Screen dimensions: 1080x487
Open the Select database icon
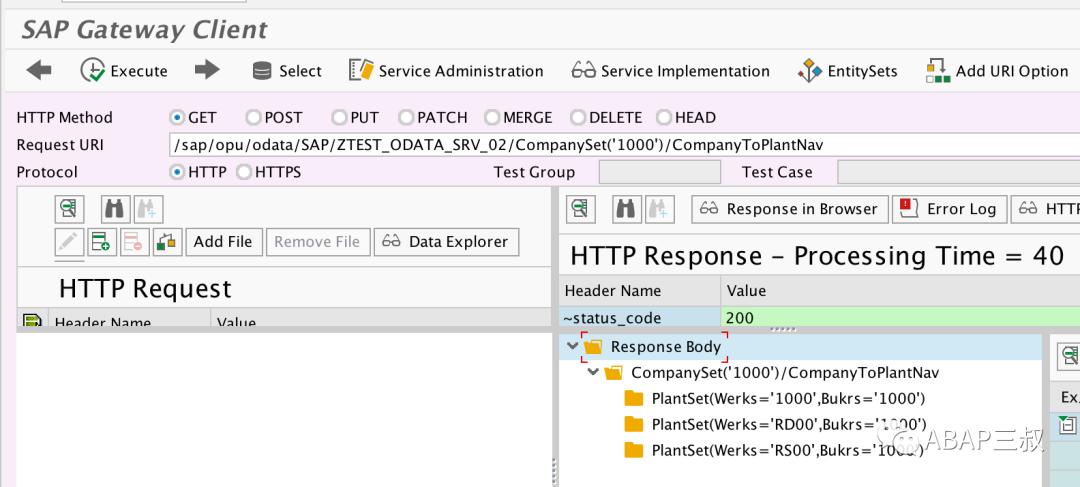click(x=262, y=71)
